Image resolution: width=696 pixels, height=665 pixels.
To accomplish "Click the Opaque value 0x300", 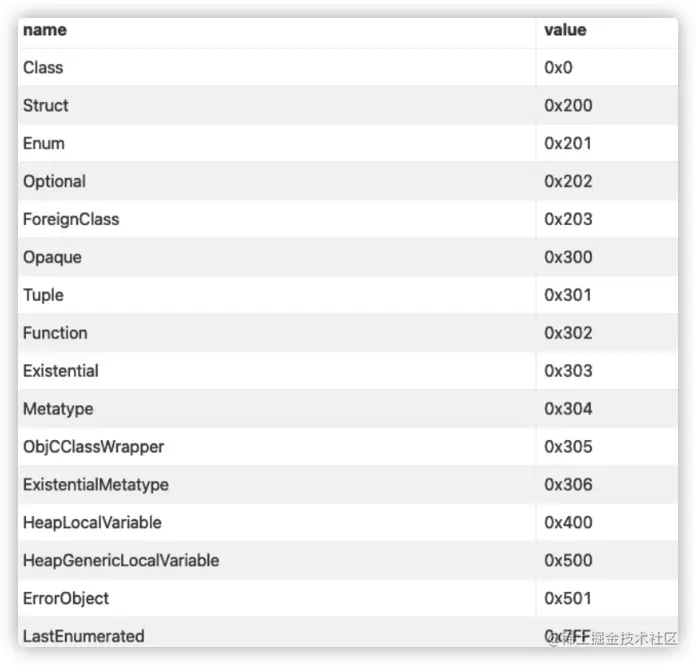I will (568, 258).
